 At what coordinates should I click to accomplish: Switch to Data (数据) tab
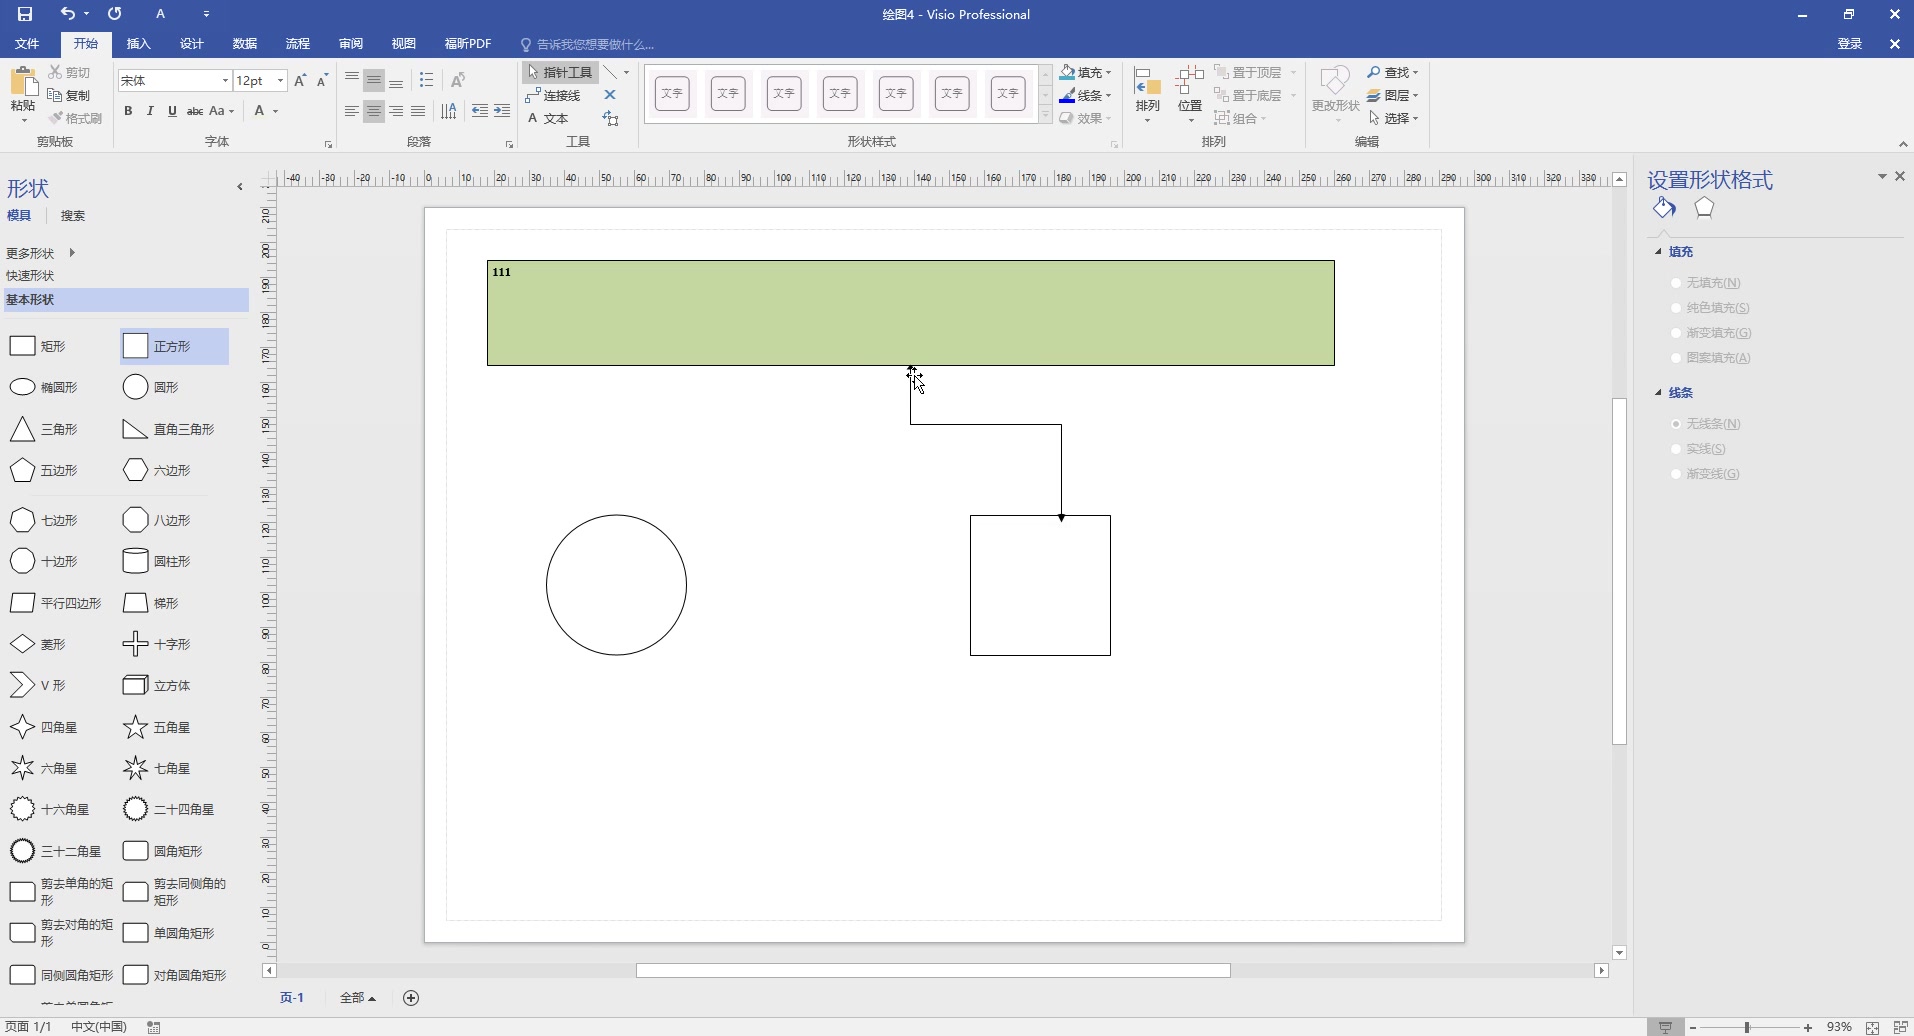[x=245, y=44]
